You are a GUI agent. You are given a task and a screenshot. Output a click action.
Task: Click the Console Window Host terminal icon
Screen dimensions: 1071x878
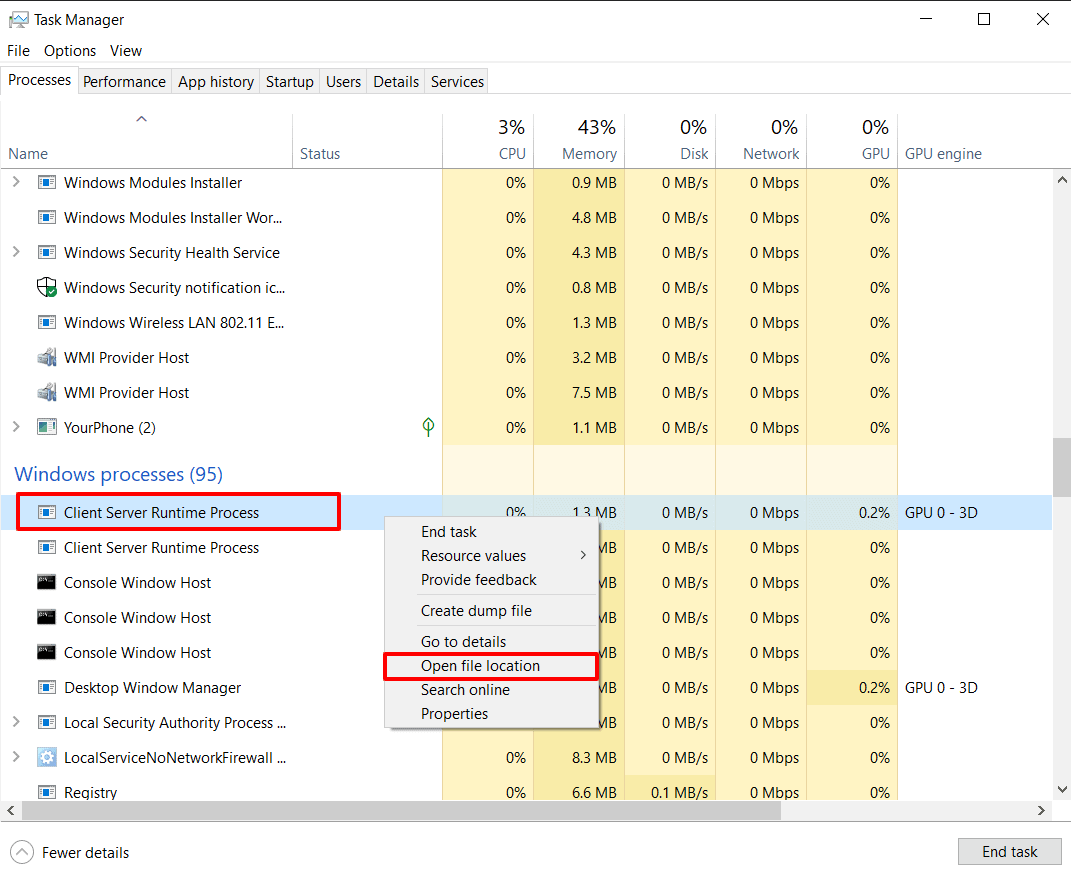tap(46, 582)
